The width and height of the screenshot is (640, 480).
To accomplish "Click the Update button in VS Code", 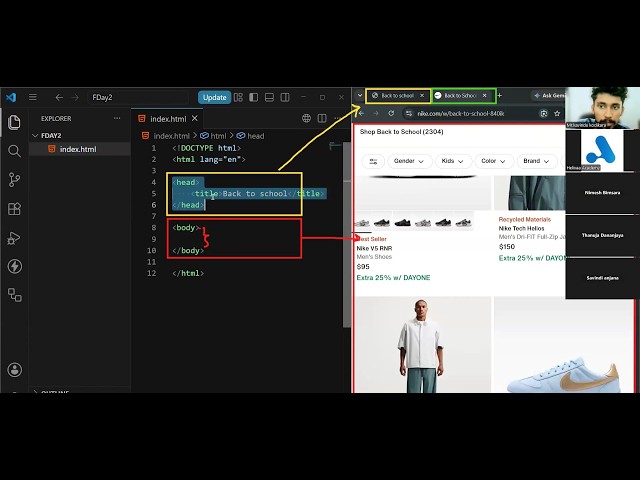I will pos(214,97).
